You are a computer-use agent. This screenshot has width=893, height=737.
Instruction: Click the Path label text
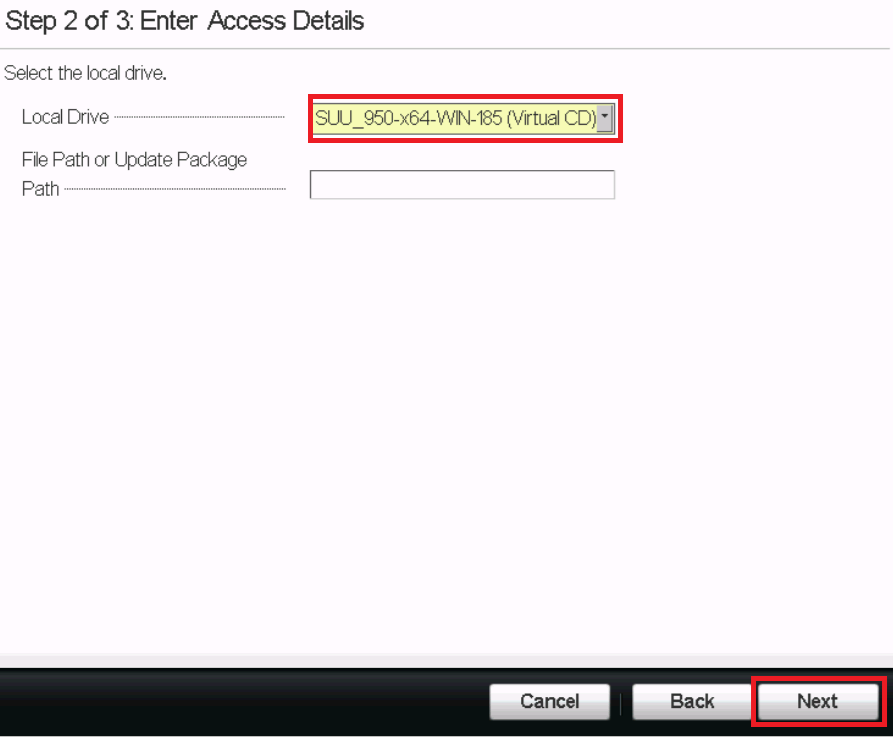point(40,189)
